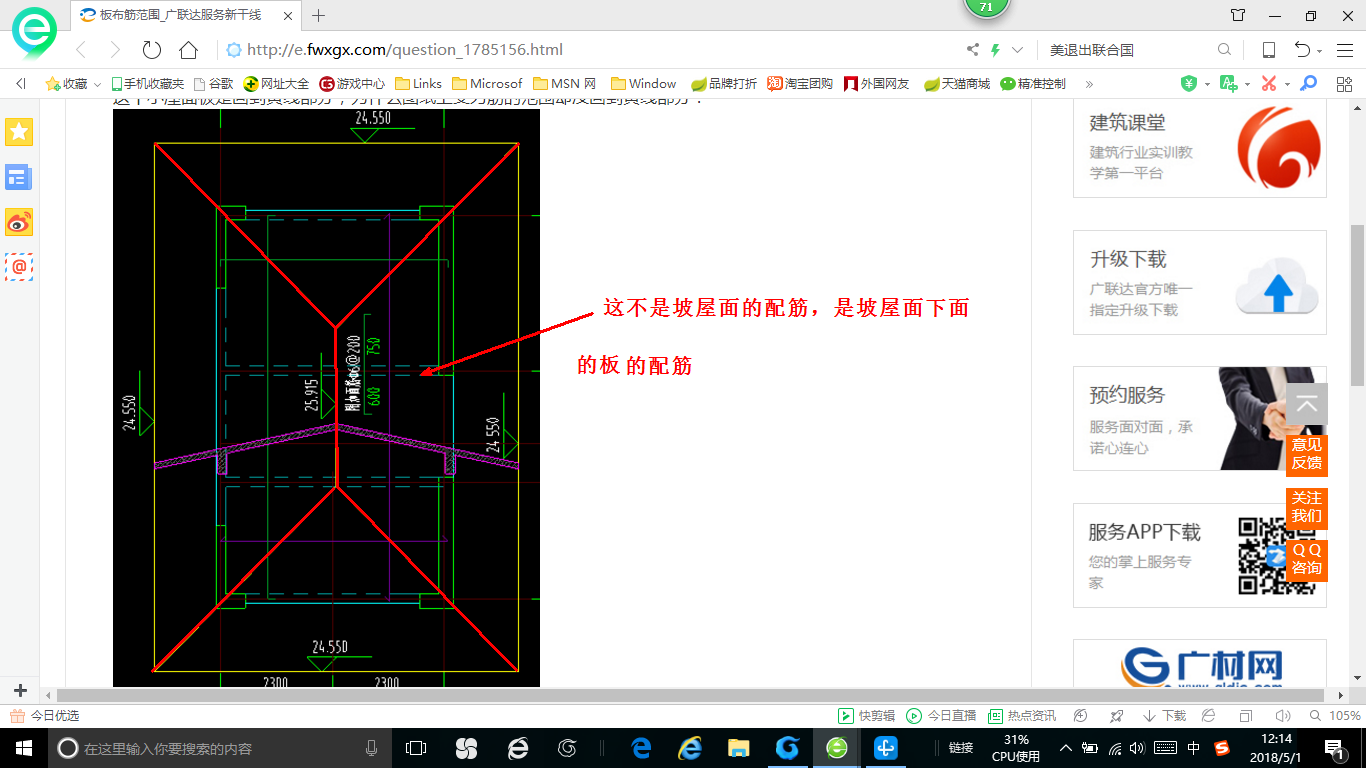Viewport: 1366px width, 768px height.
Task: Expand more bookmarks with the double chevron
Action: pos(1089,84)
